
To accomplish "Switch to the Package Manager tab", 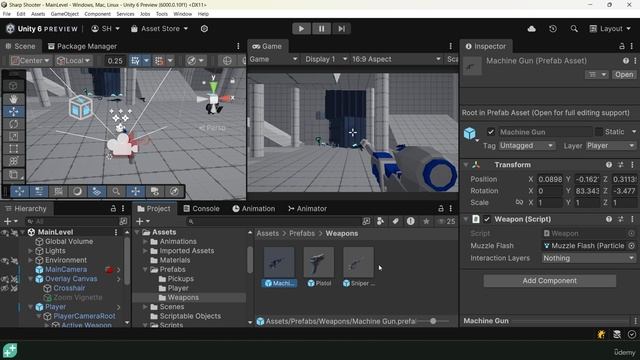I will (82, 47).
